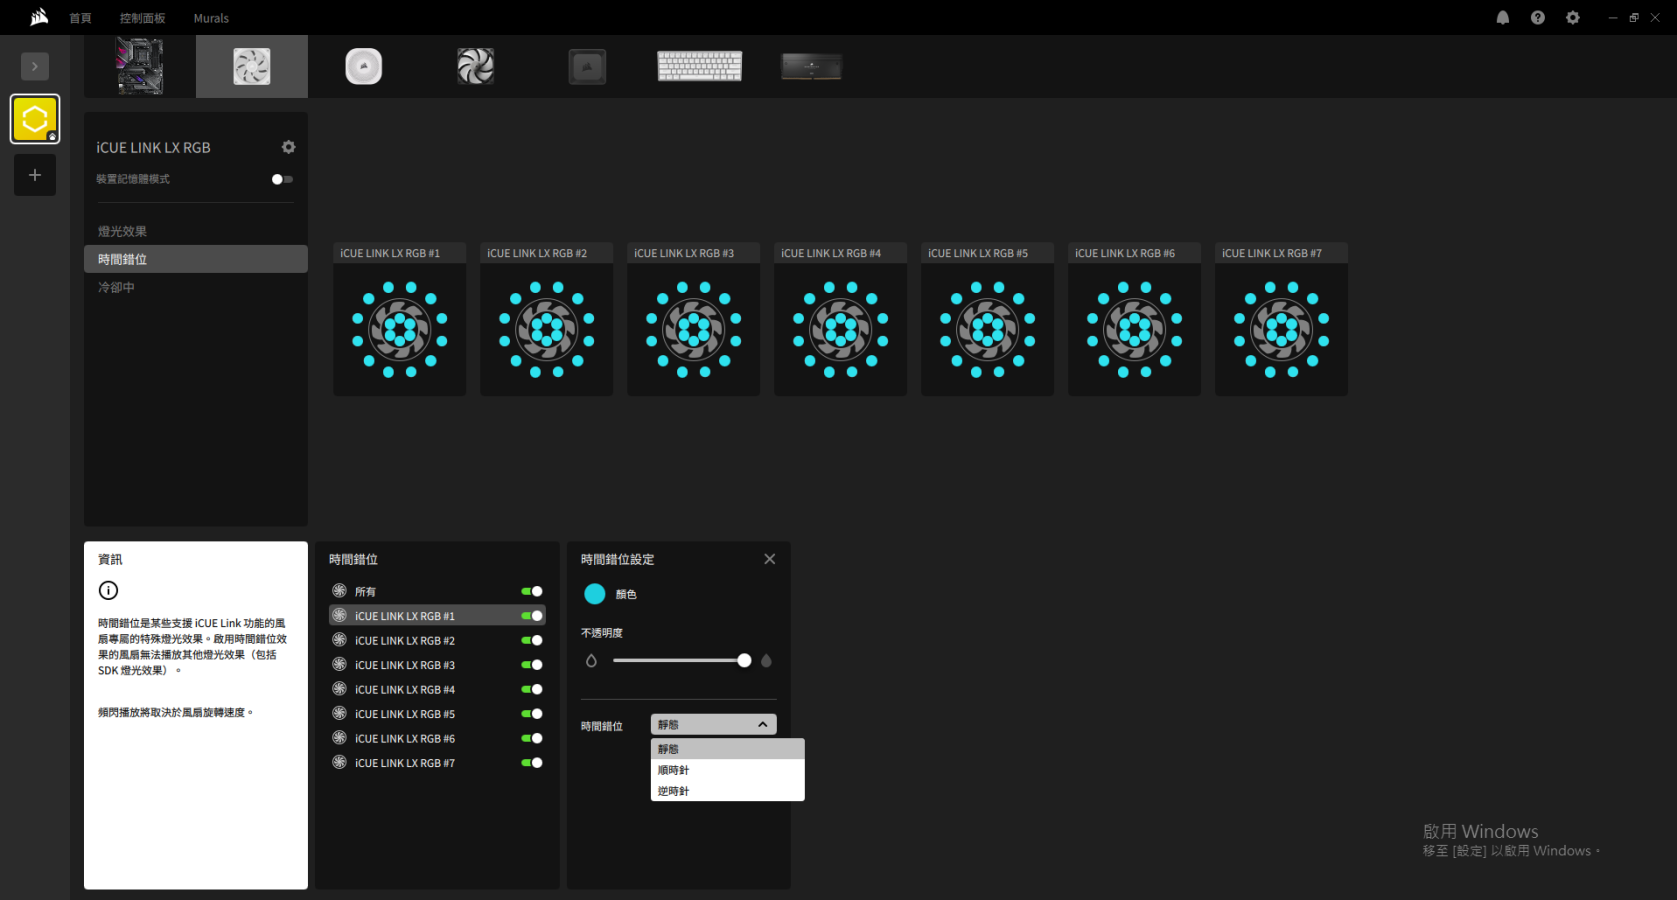1677x900 pixels.
Task: Click the yellow hexagon profile icon
Action: [x=35, y=119]
